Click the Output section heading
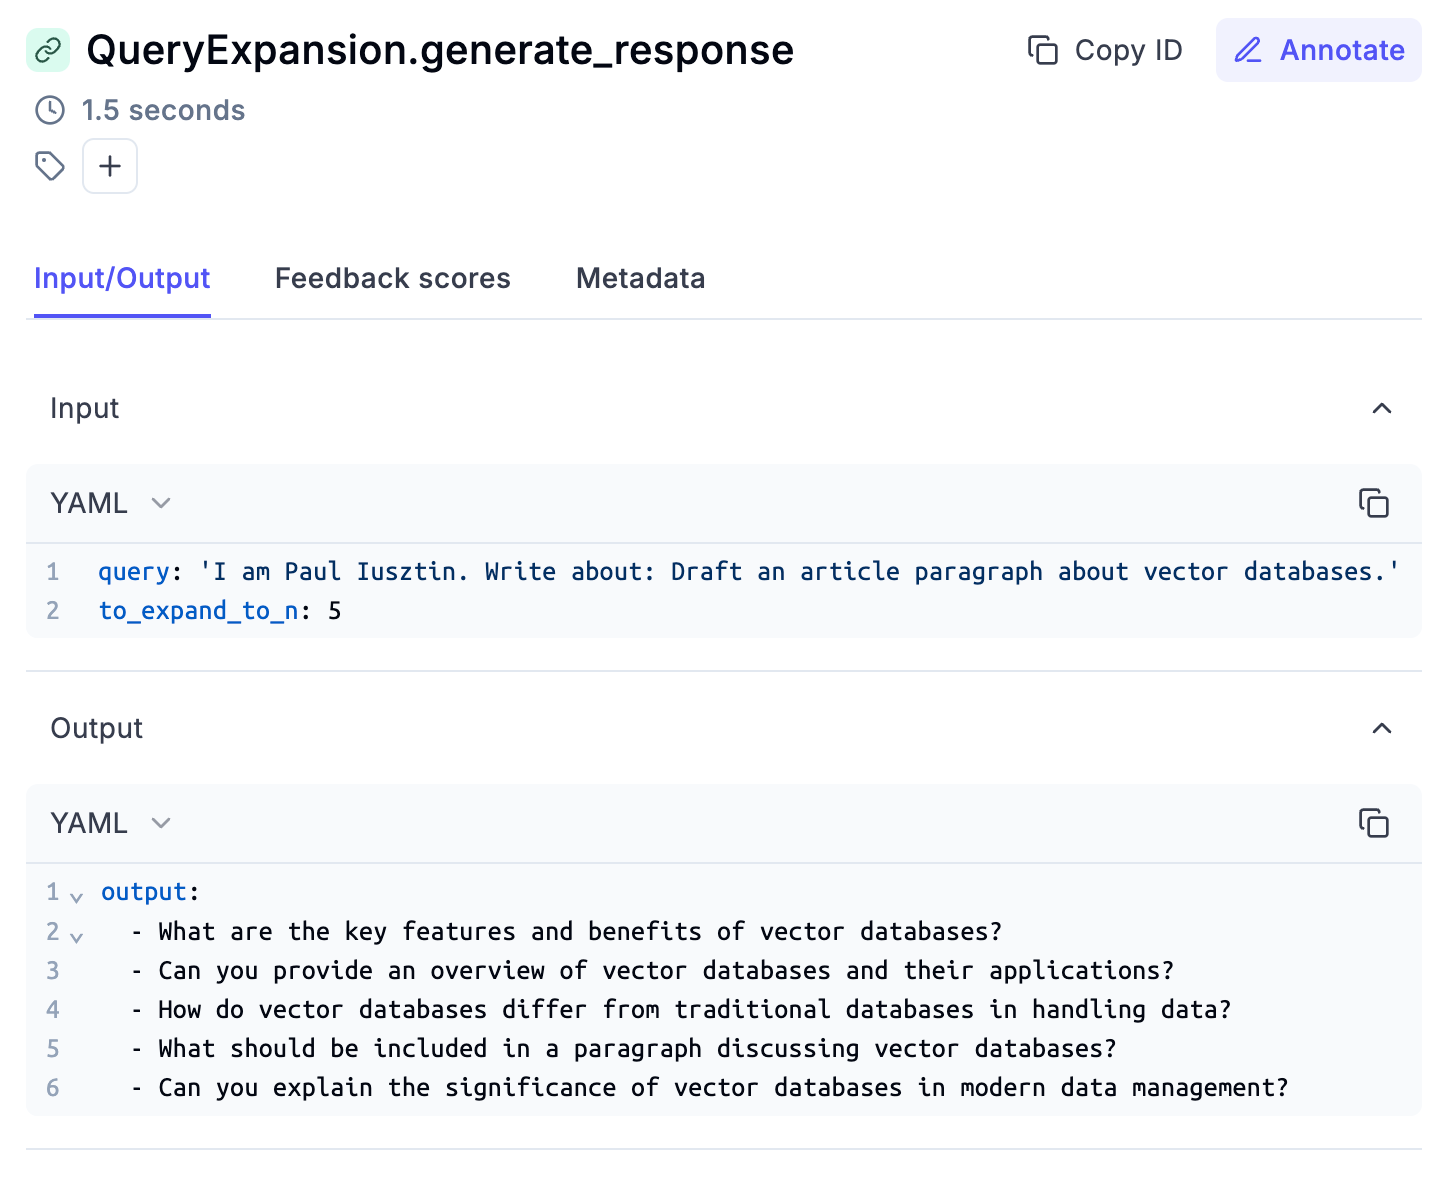 tap(97, 728)
